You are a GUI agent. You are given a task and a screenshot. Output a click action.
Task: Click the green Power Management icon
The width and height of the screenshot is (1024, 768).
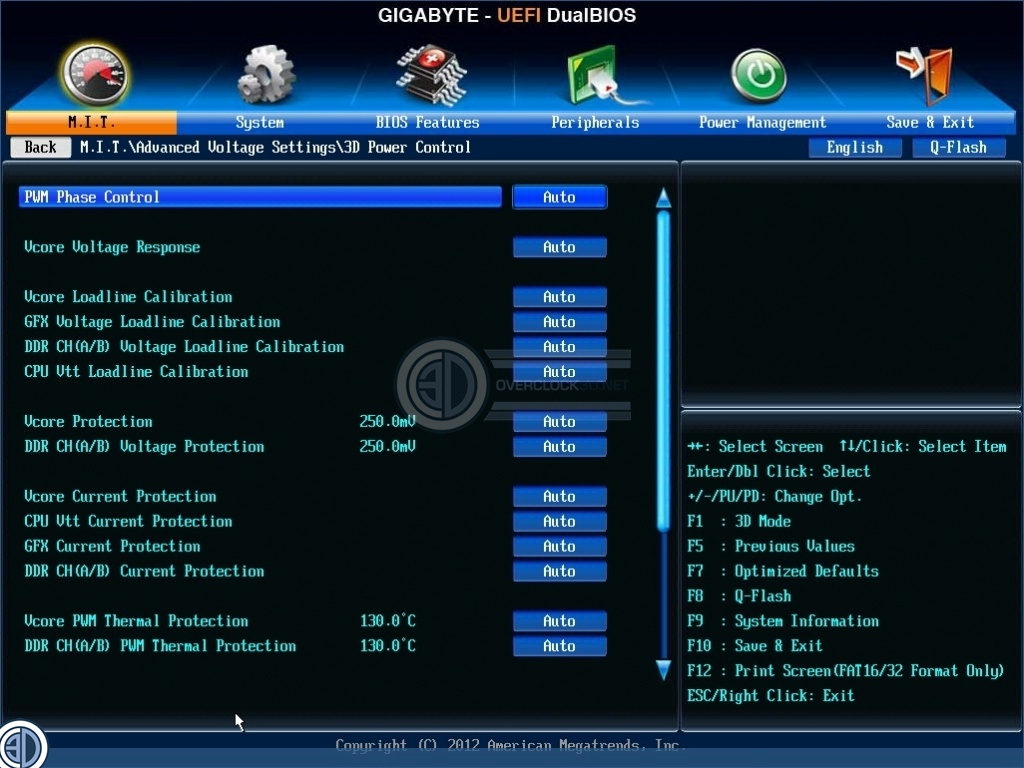tap(758, 76)
